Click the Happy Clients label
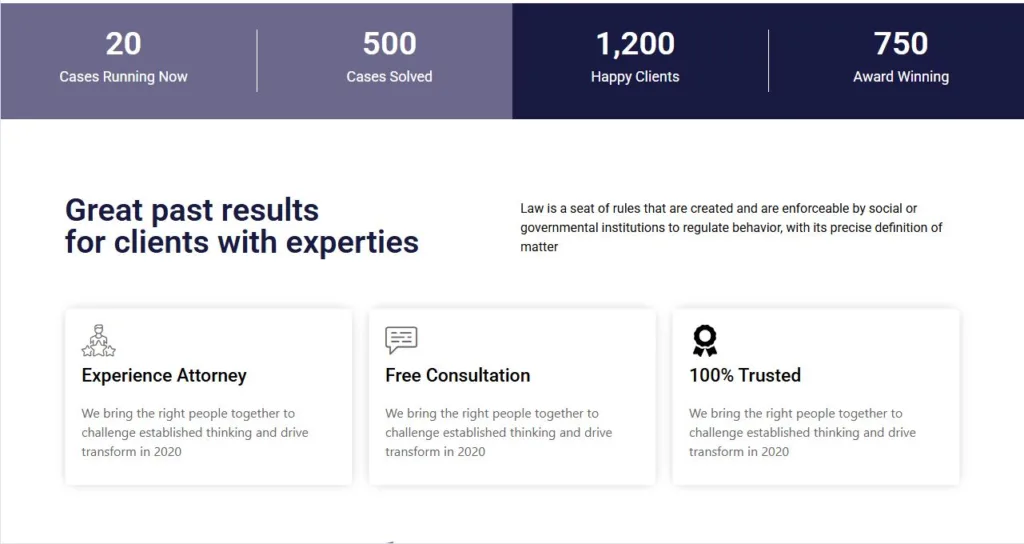This screenshot has height=544, width=1024. pyautogui.click(x=635, y=77)
